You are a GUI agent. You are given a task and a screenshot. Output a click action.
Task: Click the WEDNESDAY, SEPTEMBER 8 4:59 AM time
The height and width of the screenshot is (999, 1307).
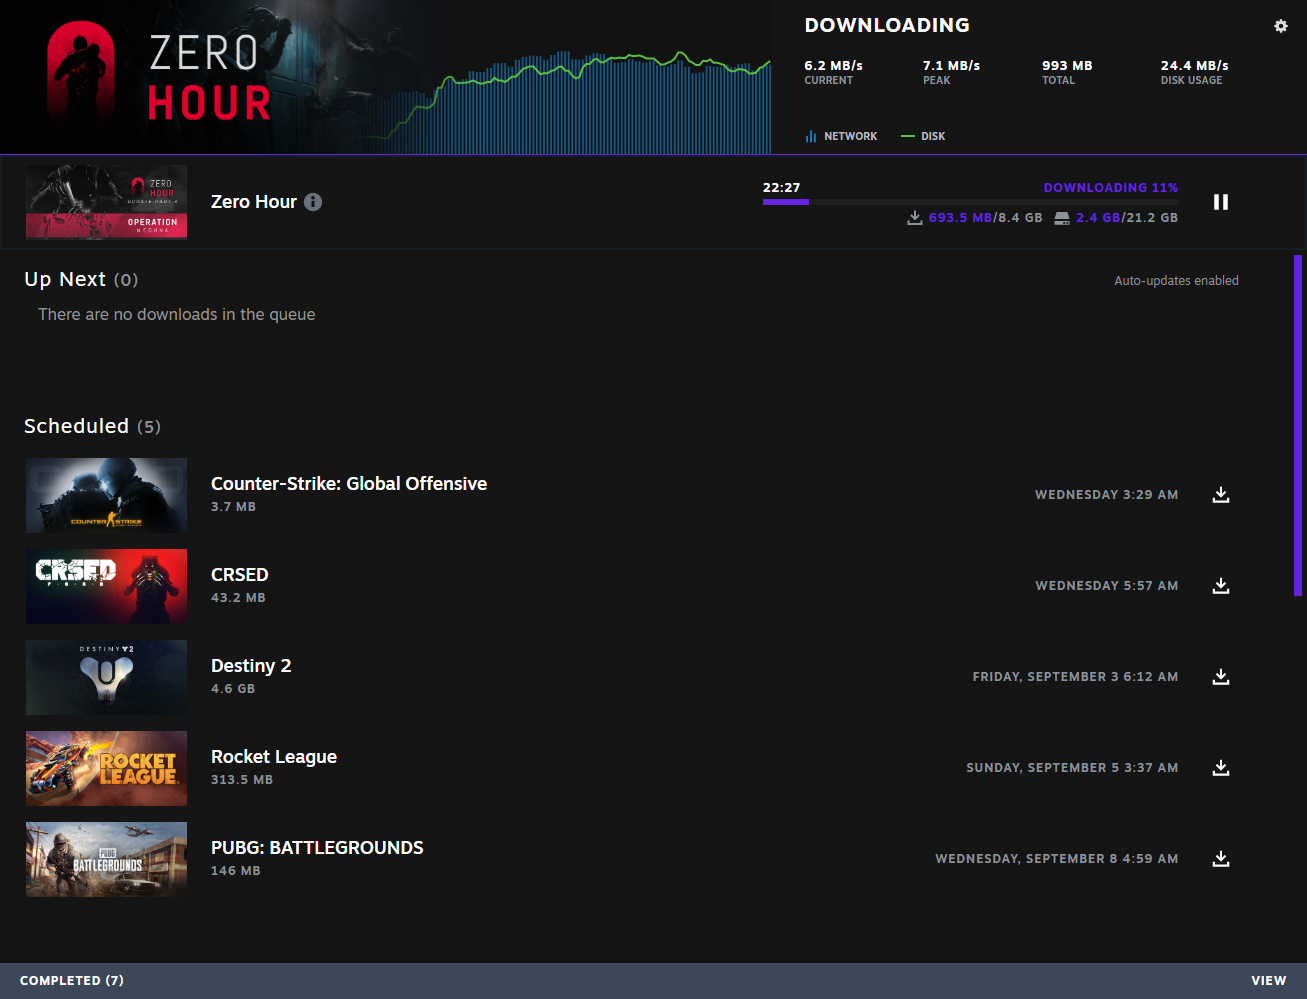coord(1057,859)
